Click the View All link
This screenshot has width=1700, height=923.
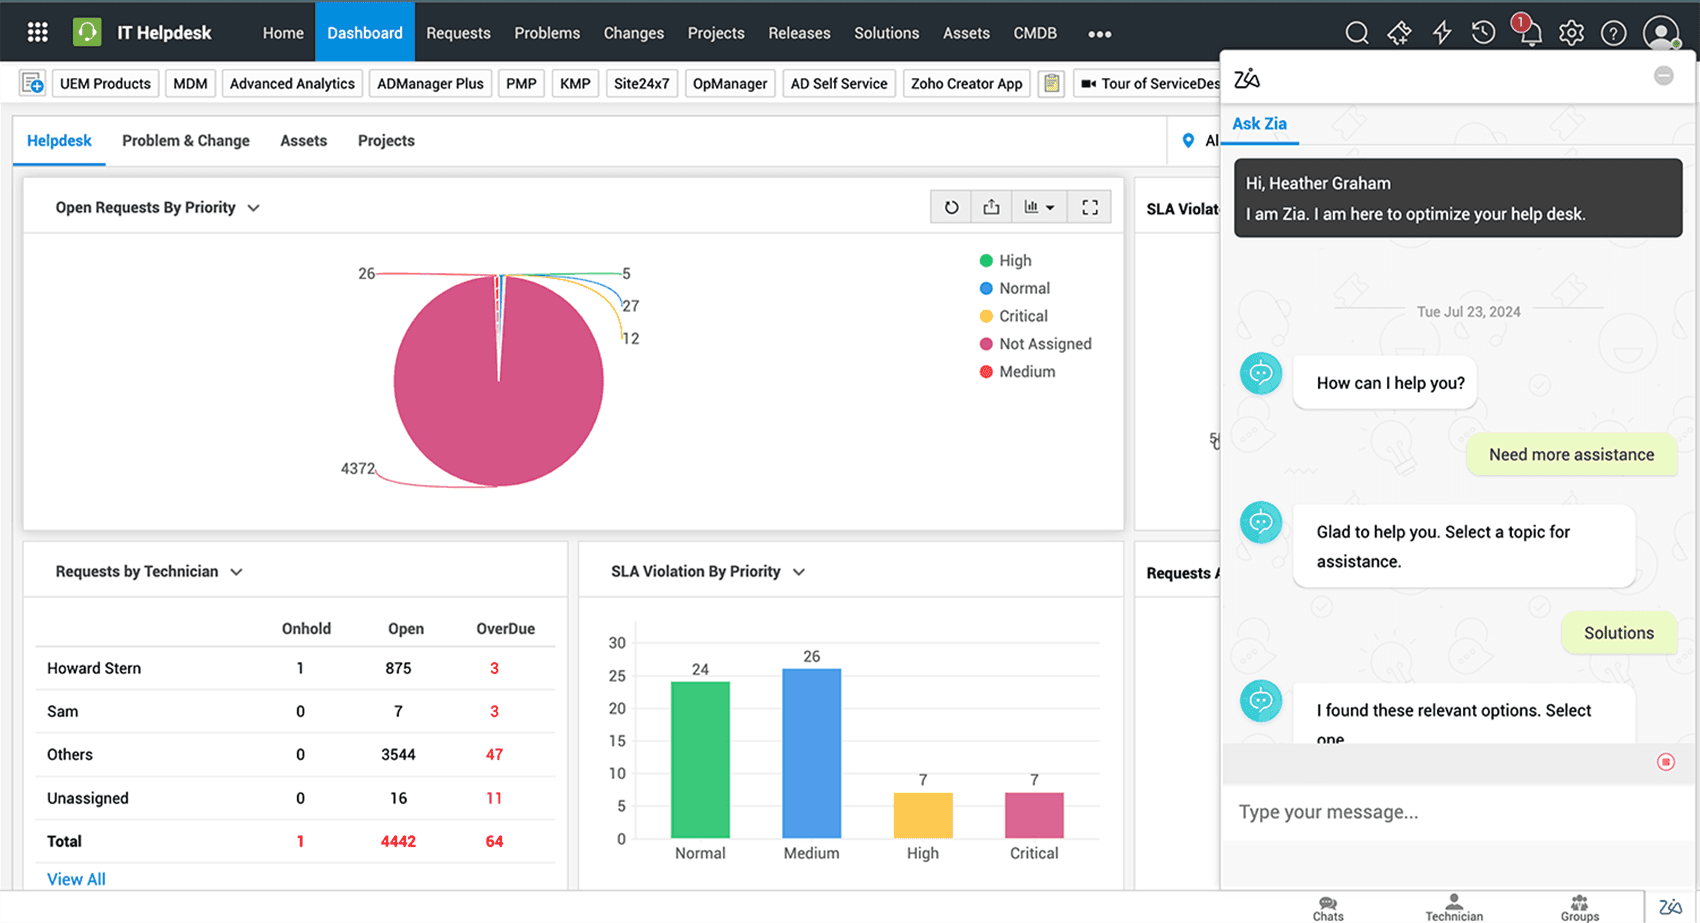(x=76, y=878)
